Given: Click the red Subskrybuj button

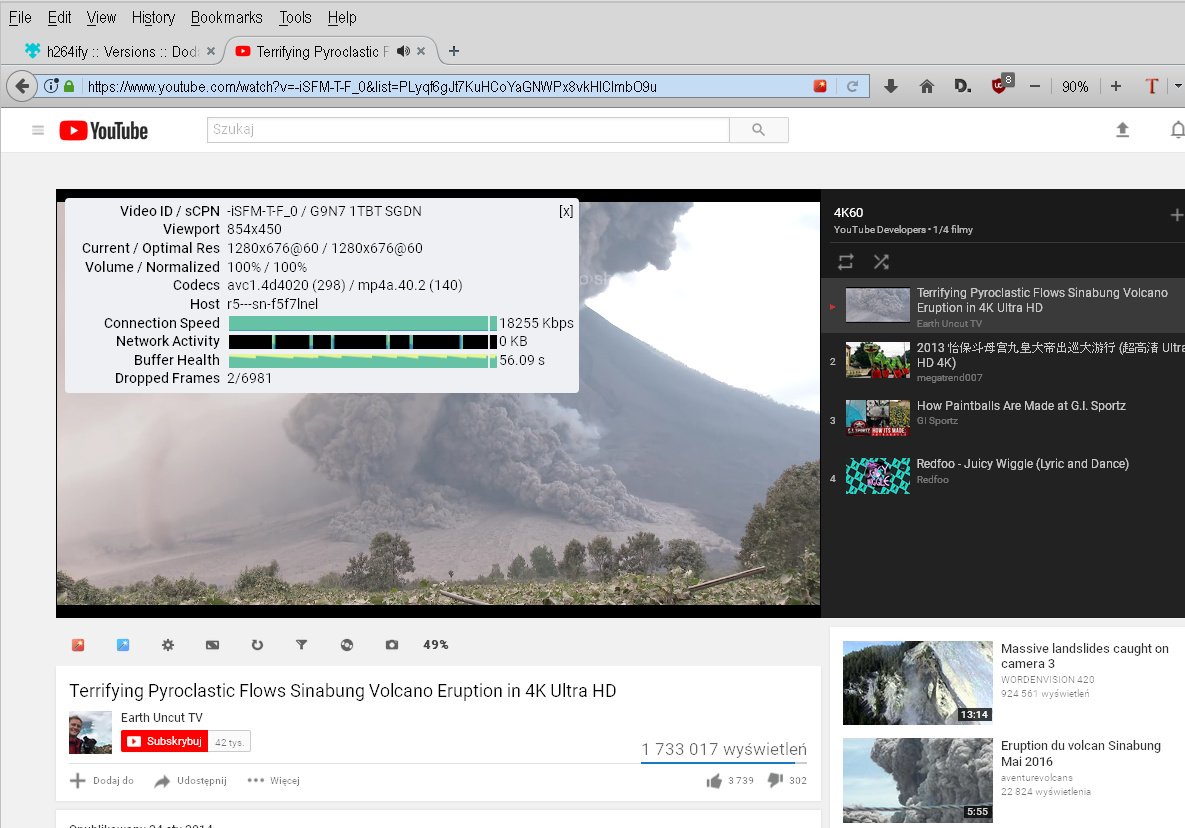Looking at the screenshot, I should pos(165,741).
